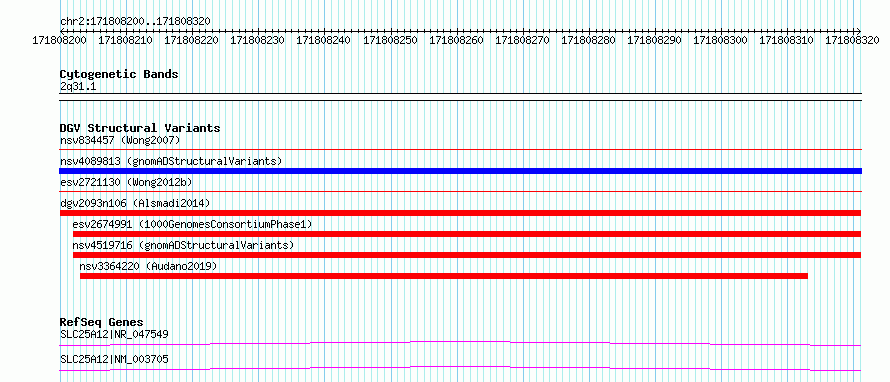The image size is (890, 382).
Task: Click esv2674991 1000GenomesConsortiumPhase1 label
Action: point(192,224)
